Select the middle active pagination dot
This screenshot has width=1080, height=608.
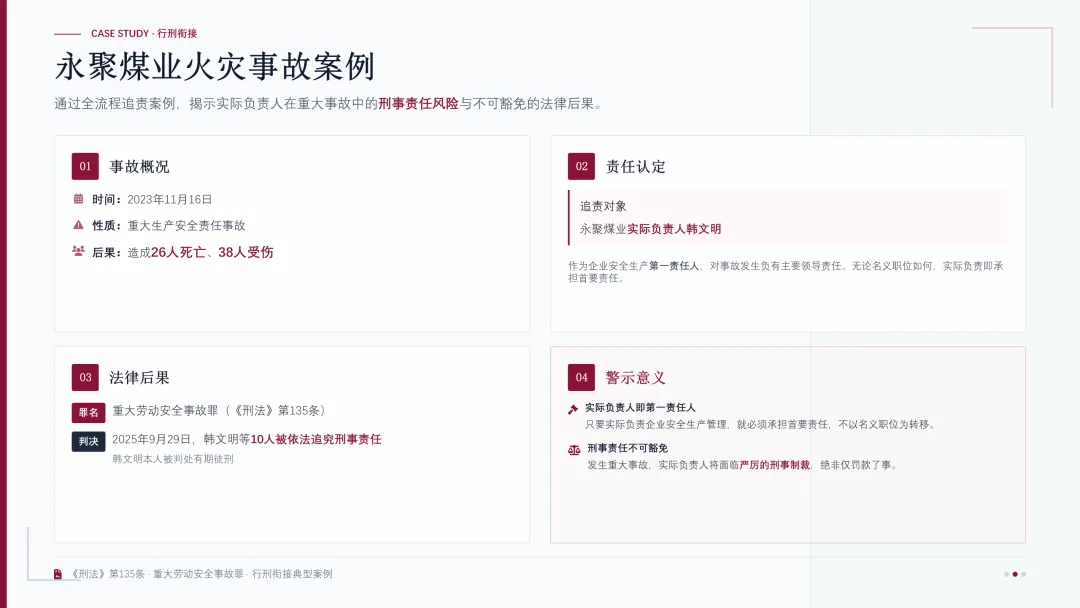tap(1015, 574)
